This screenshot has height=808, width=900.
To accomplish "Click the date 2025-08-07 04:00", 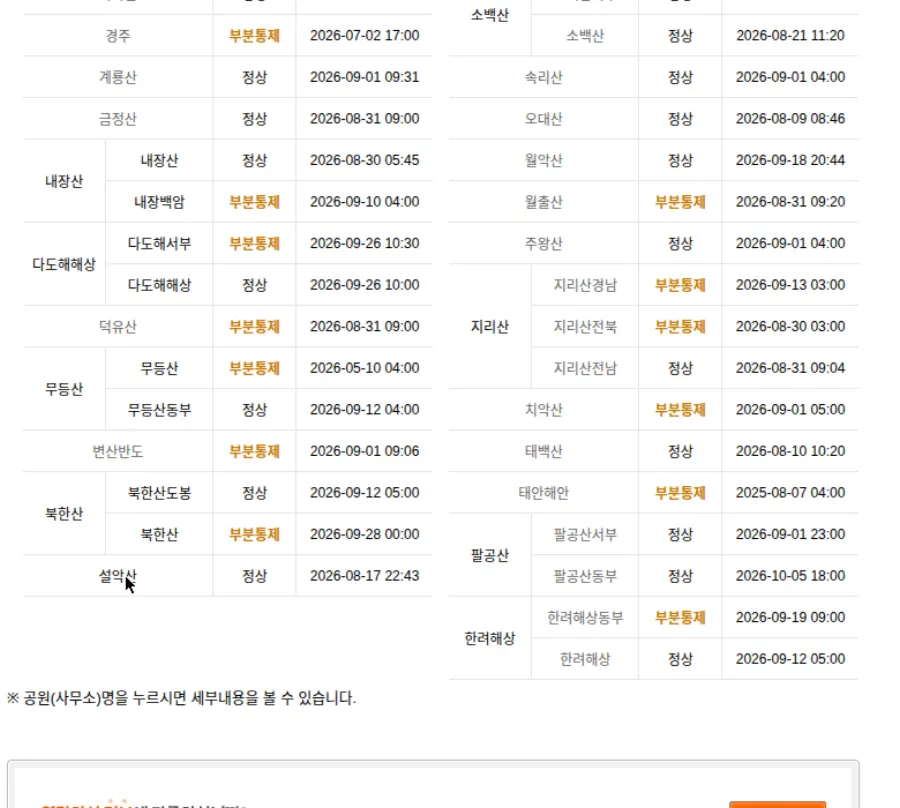I will 790,493.
